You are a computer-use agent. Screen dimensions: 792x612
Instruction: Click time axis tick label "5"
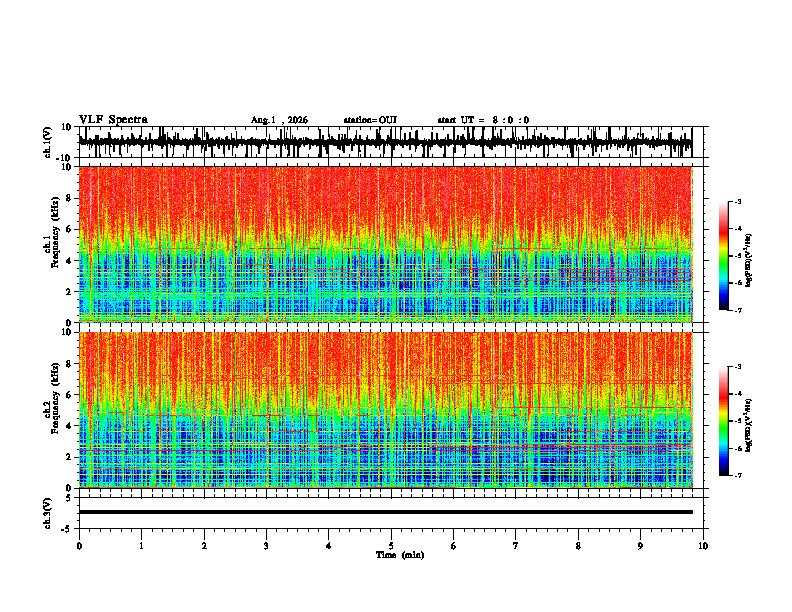pos(391,546)
